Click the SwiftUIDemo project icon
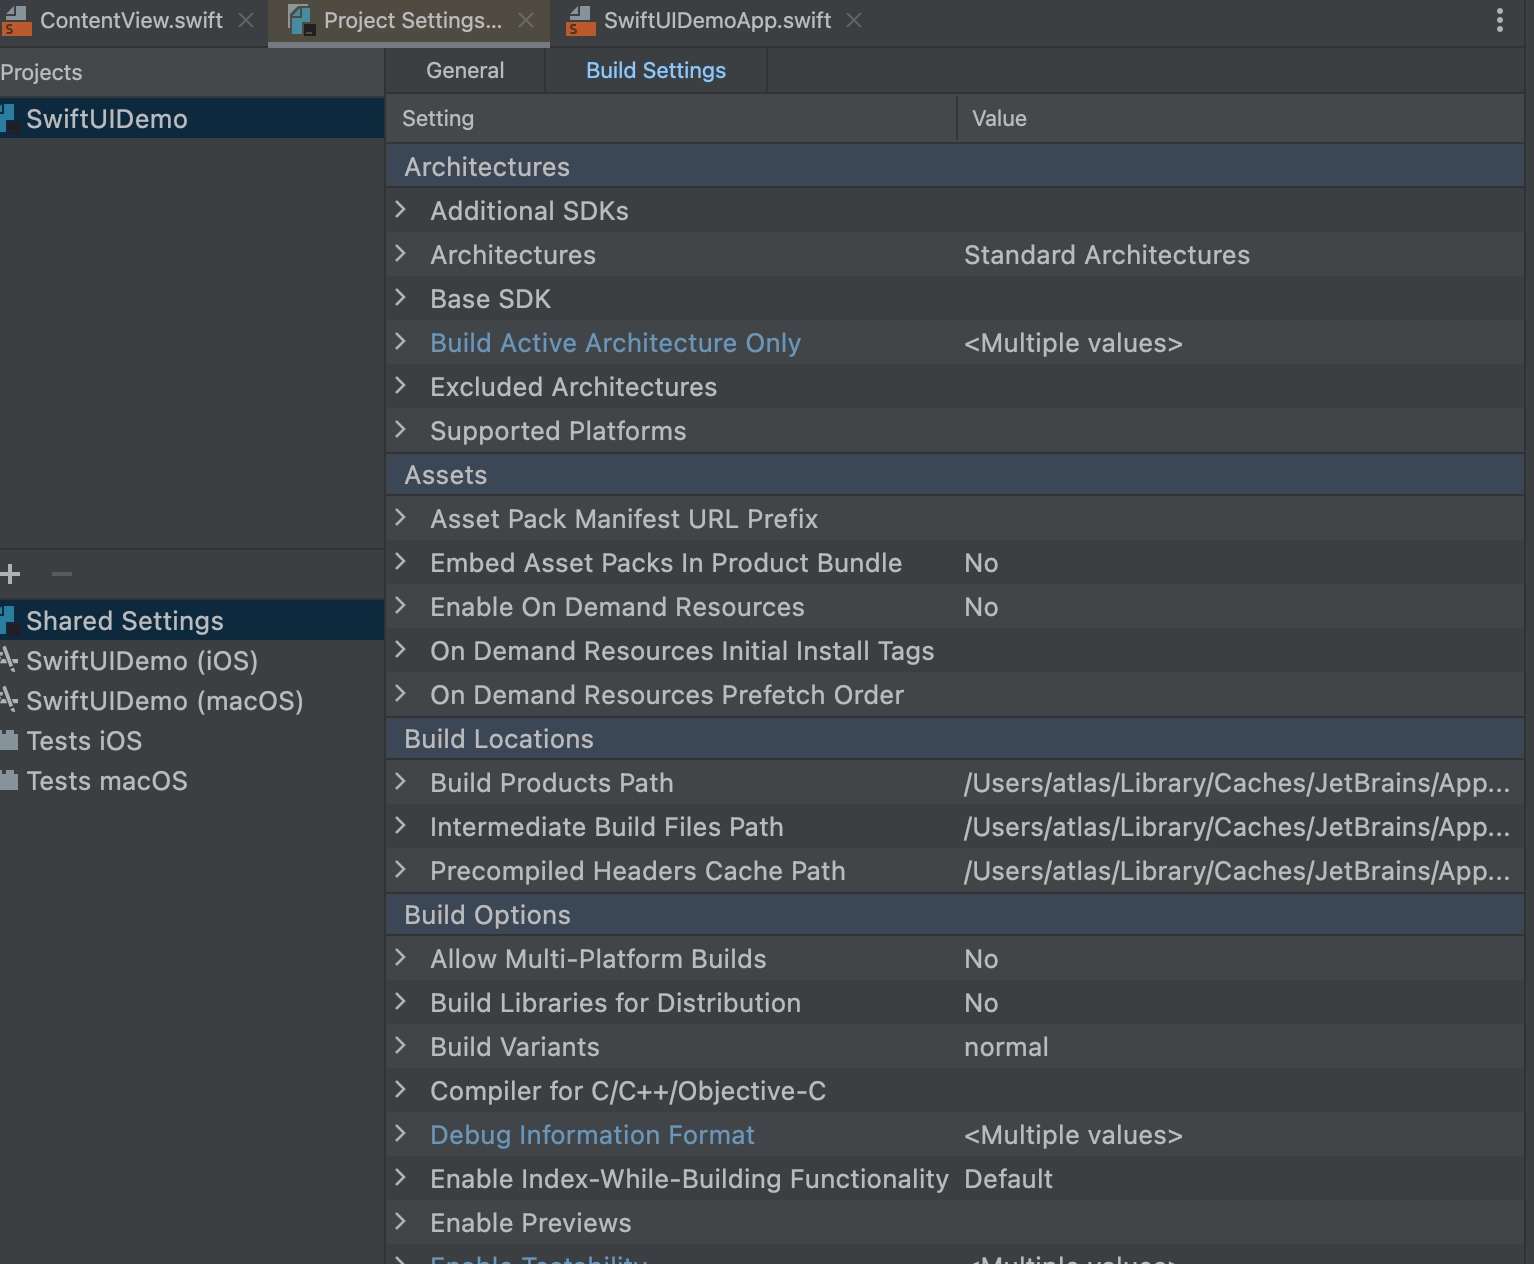The image size is (1534, 1264). pos(8,119)
